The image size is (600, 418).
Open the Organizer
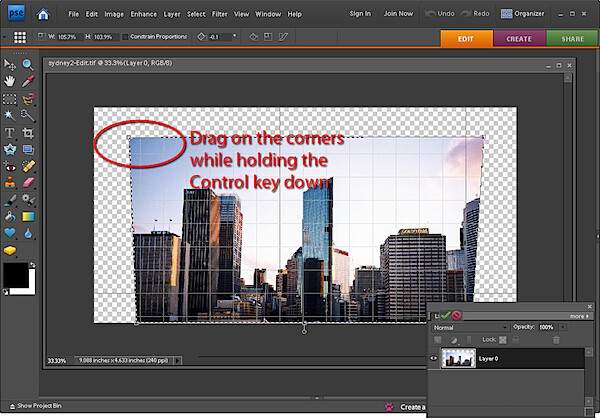click(x=522, y=14)
